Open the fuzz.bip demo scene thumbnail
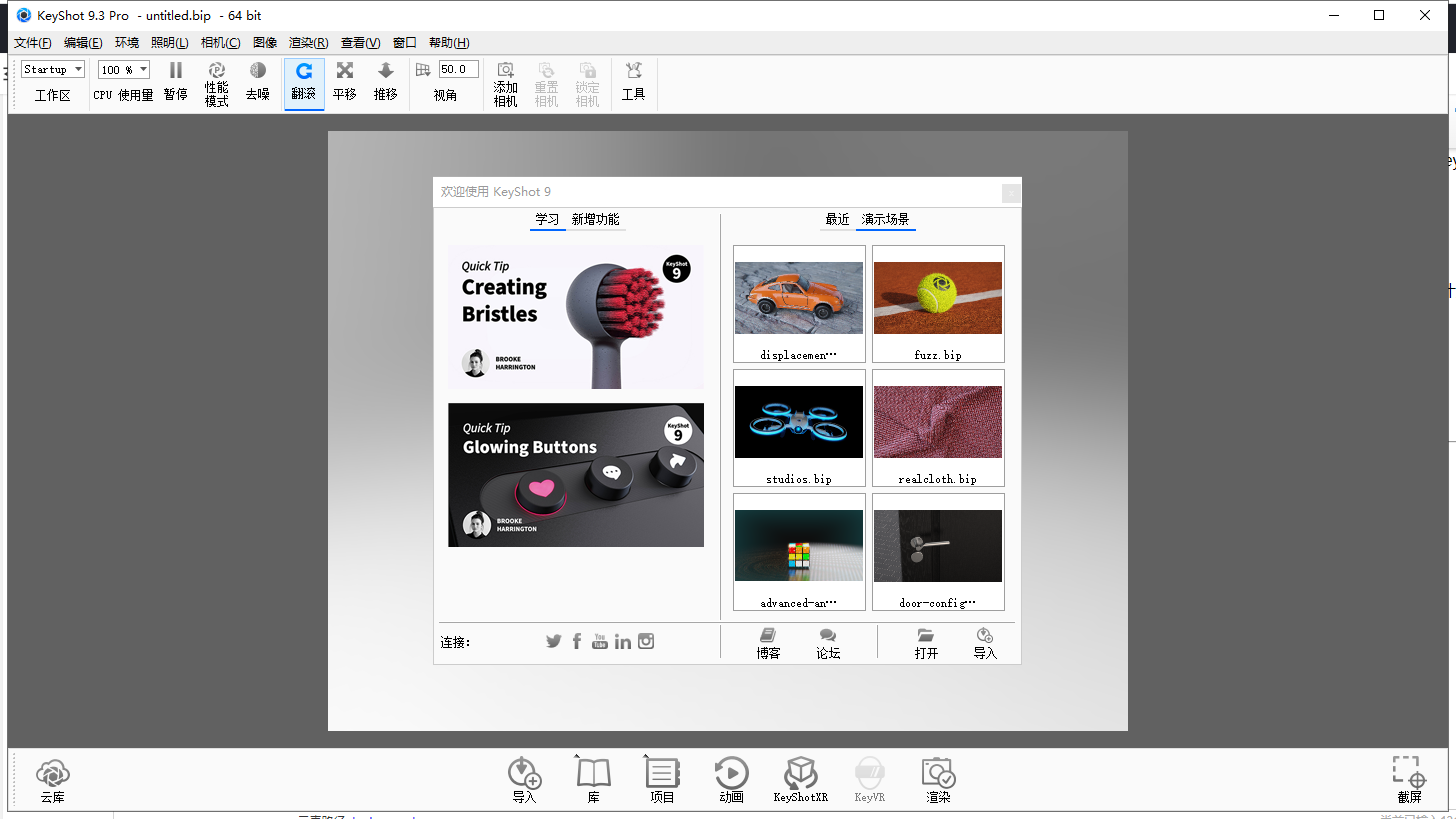The image size is (1456, 819). coord(938,303)
